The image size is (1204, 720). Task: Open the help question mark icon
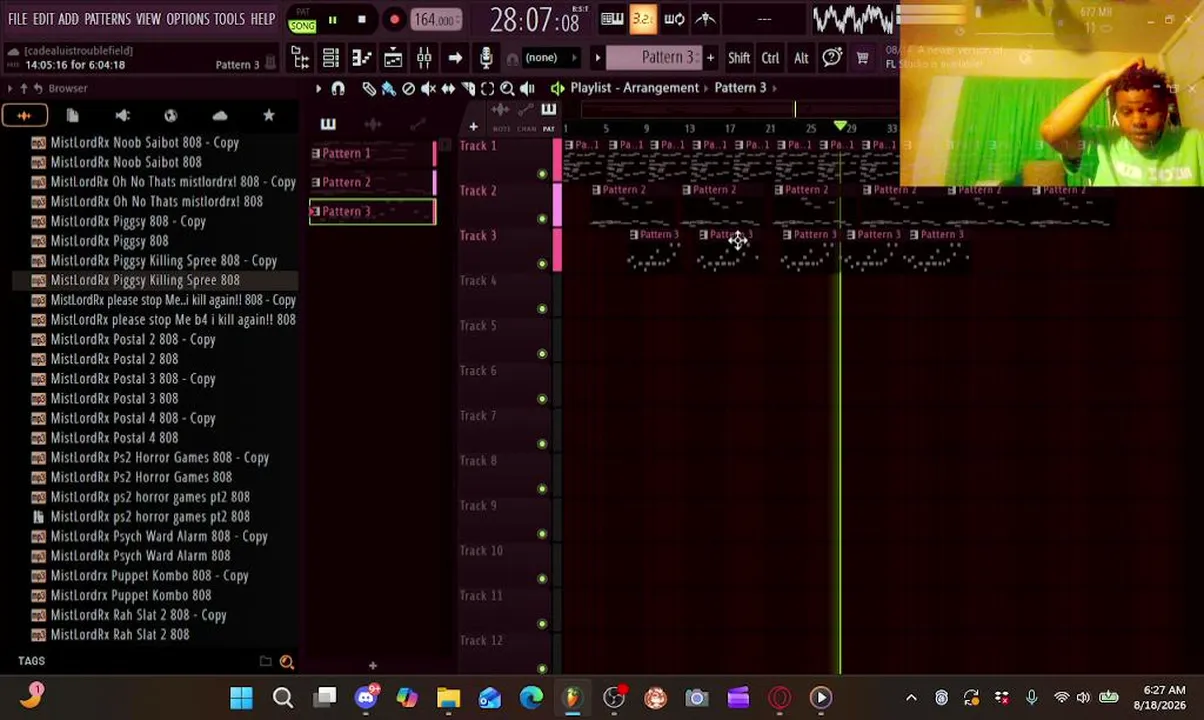(x=832, y=58)
